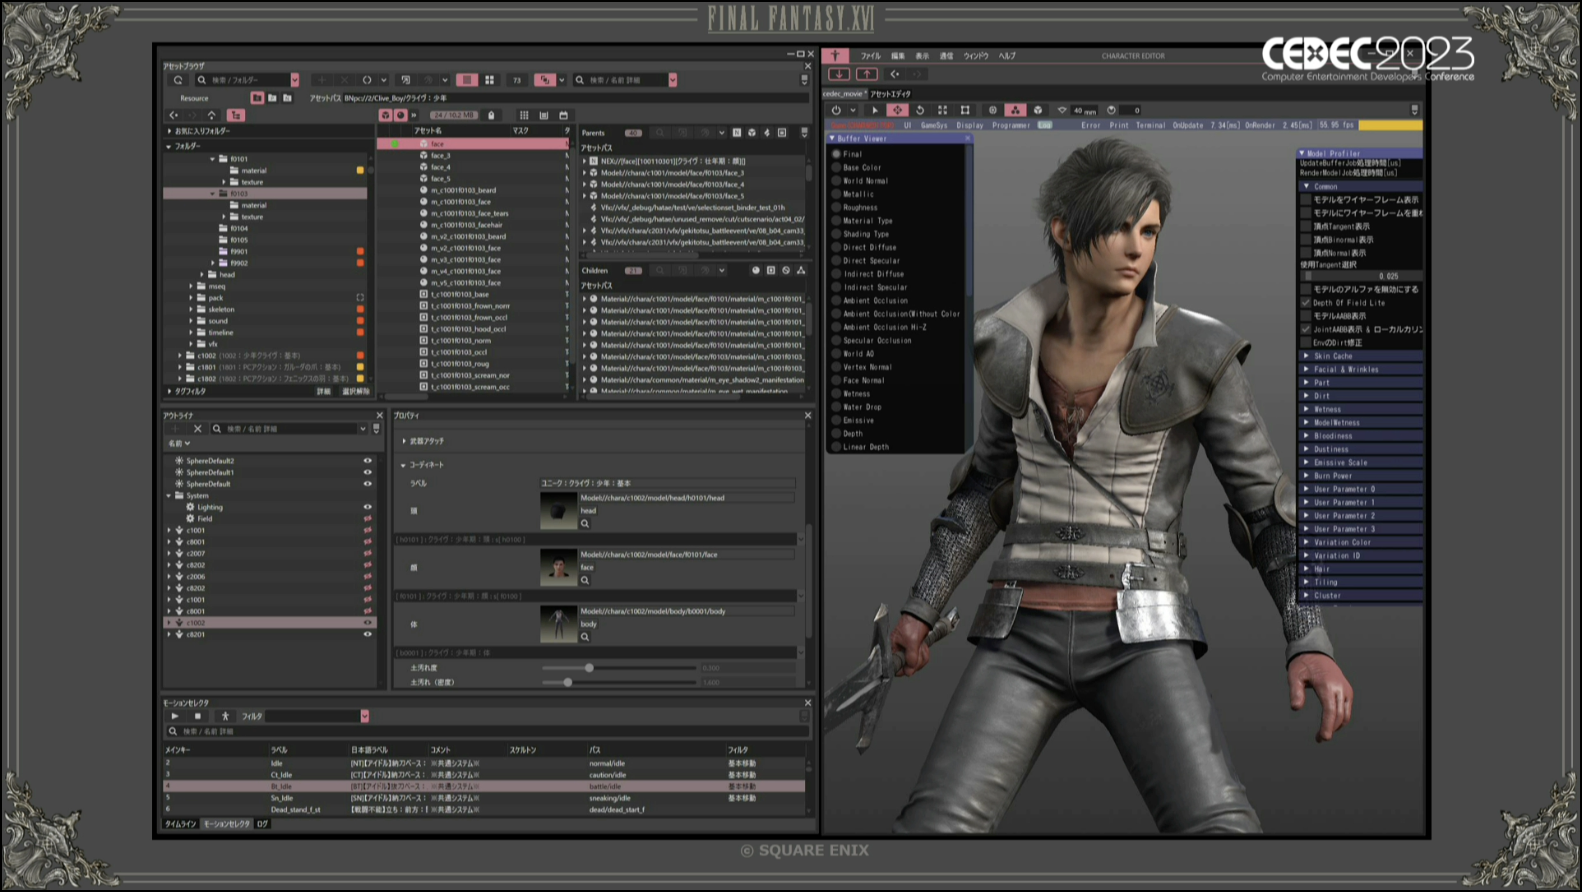Toggle the folder tree view icon
Screen dimensions: 1582x892
[x=235, y=115]
